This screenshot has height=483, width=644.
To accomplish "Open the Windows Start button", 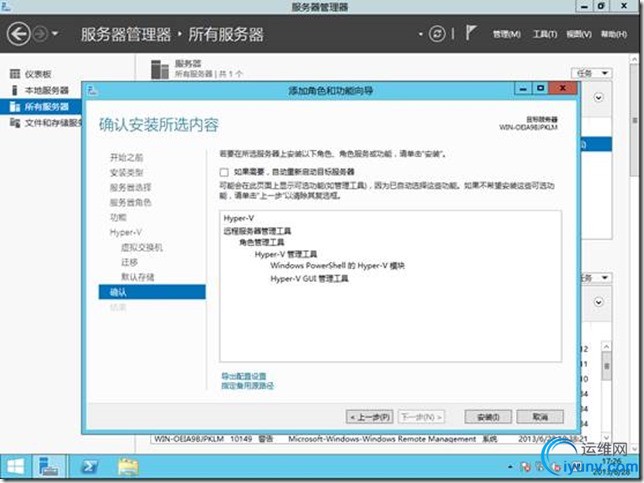I will pyautogui.click(x=16, y=467).
